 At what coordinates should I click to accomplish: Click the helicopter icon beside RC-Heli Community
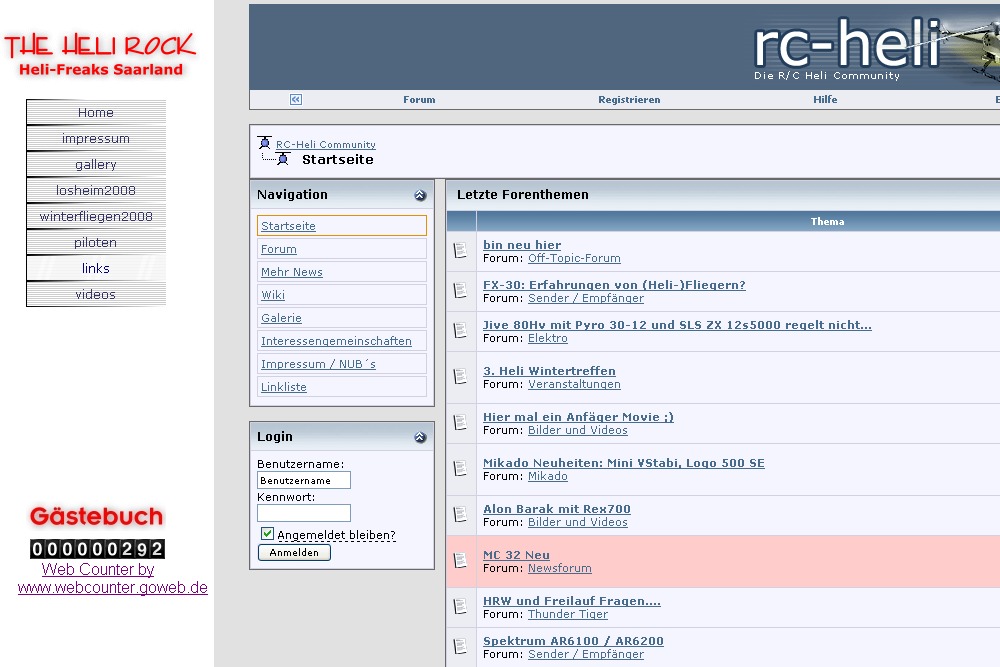(x=265, y=142)
